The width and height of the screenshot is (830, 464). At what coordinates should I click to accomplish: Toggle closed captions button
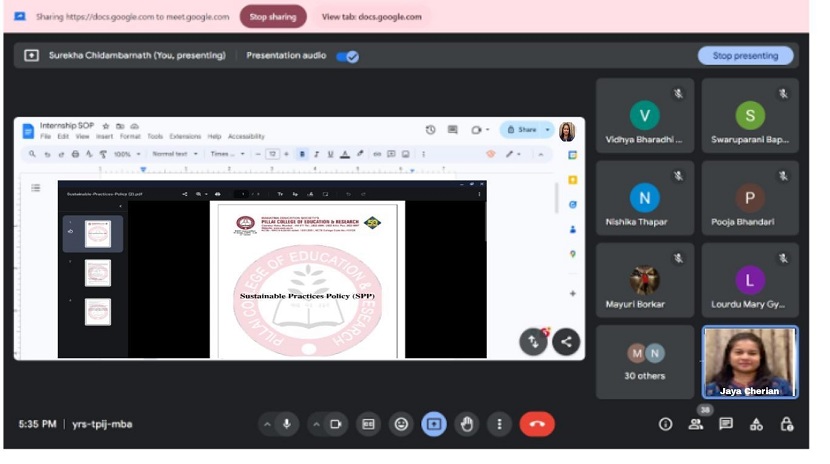point(368,424)
